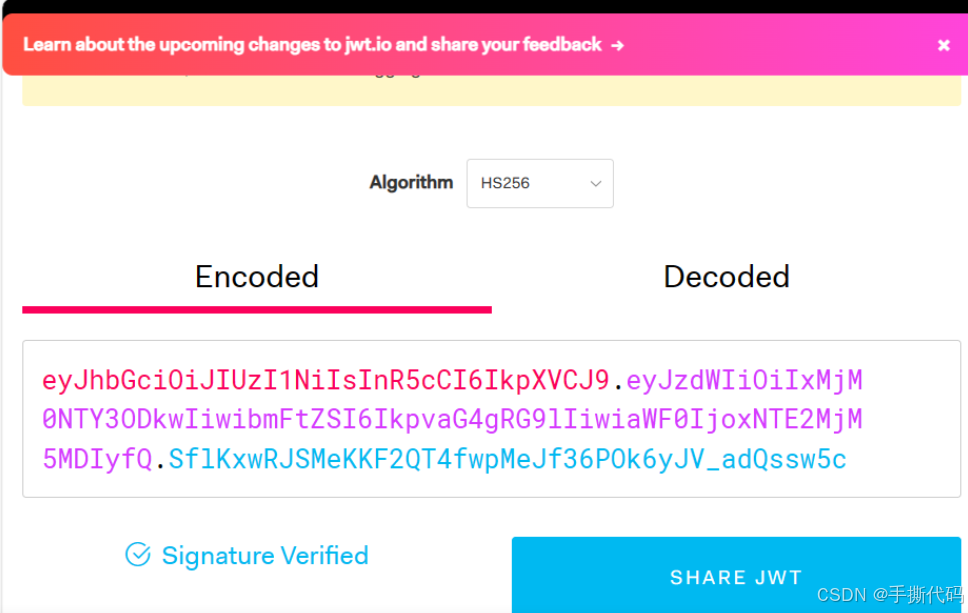Click the 'Signature Verified' status text
968x613 pixels.
tap(265, 556)
